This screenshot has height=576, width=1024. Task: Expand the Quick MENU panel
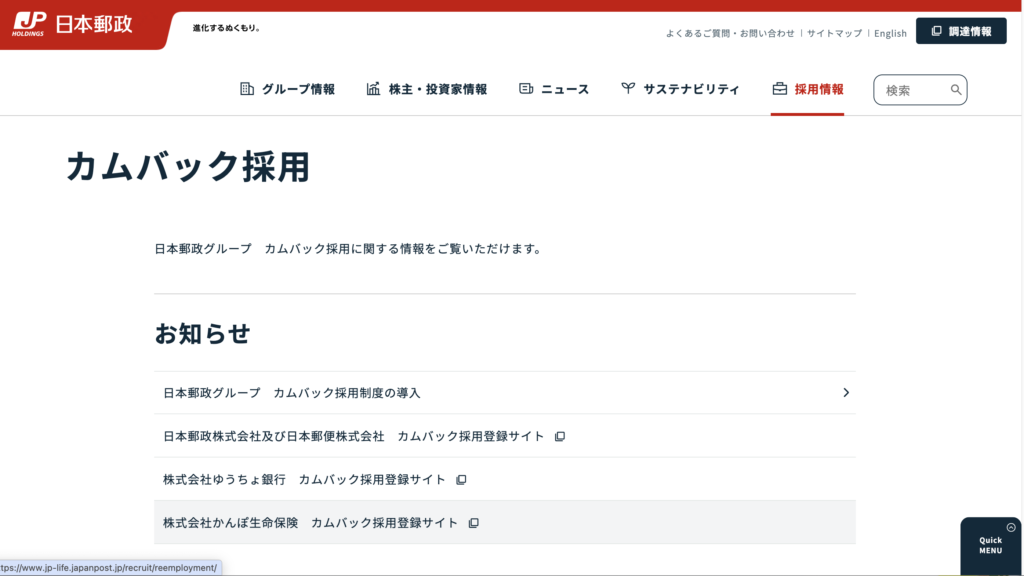tap(991, 546)
